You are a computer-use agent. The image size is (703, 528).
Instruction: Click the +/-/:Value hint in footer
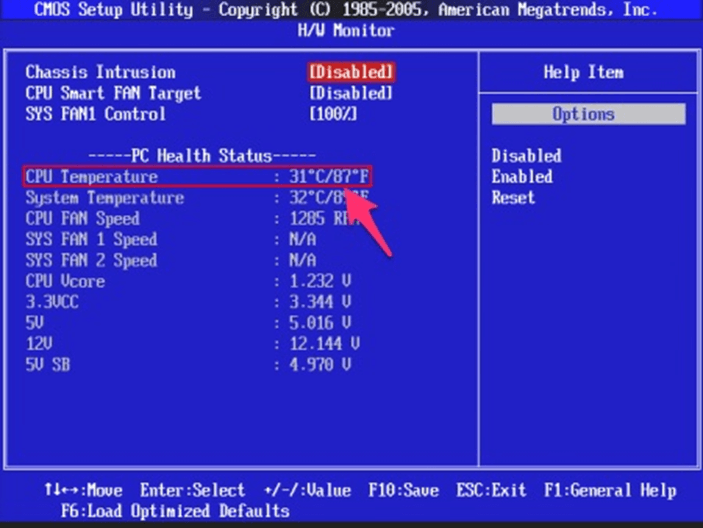pos(307,490)
